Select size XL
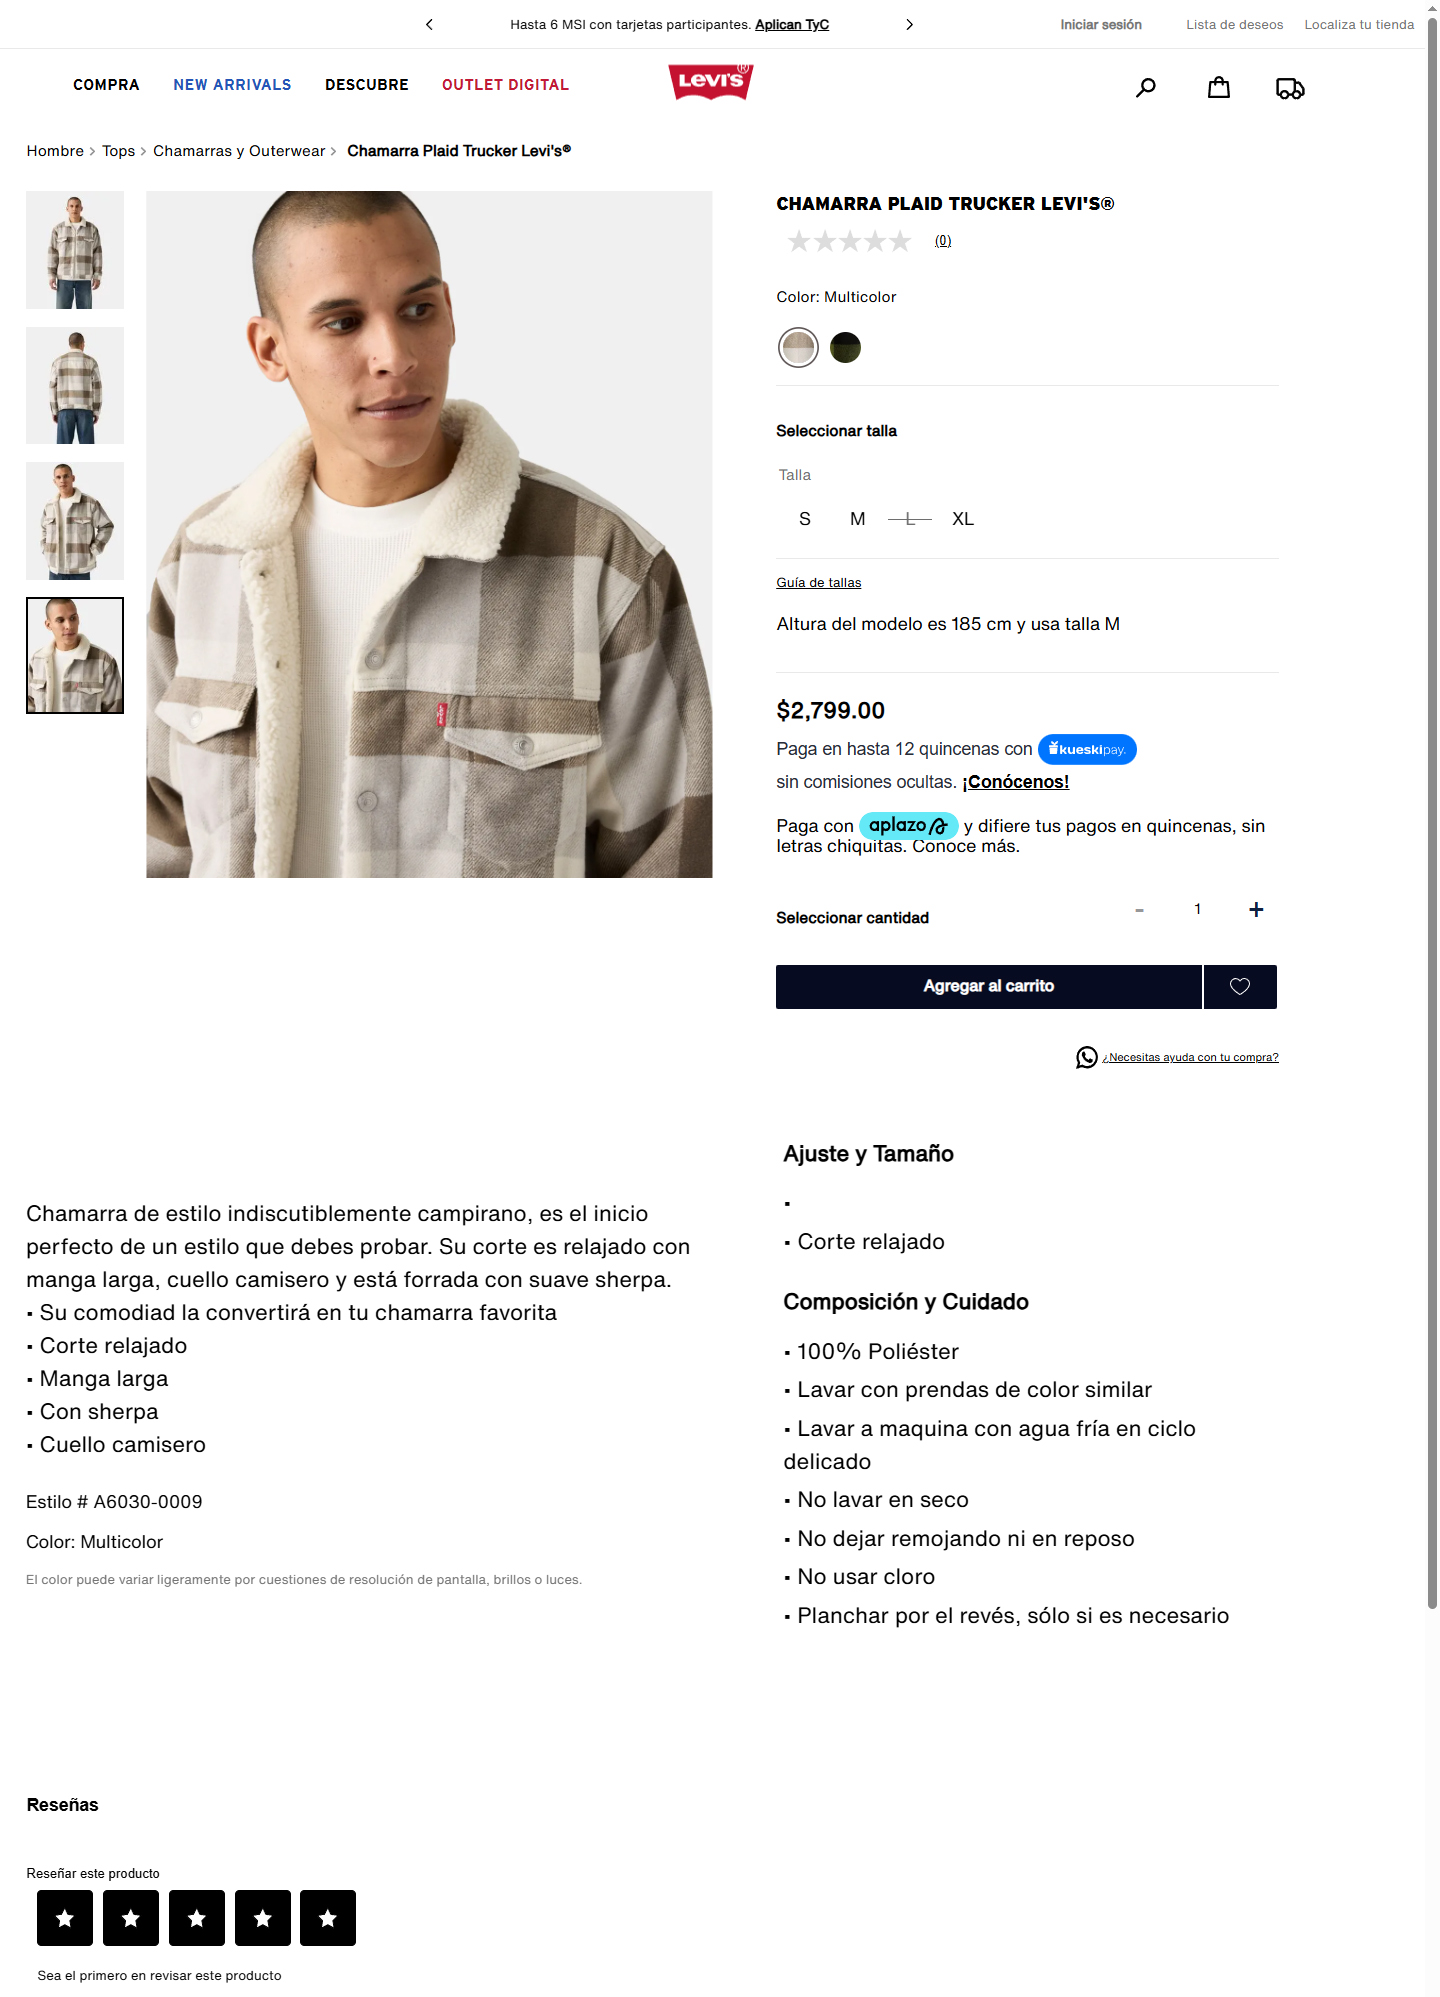 click(x=963, y=519)
